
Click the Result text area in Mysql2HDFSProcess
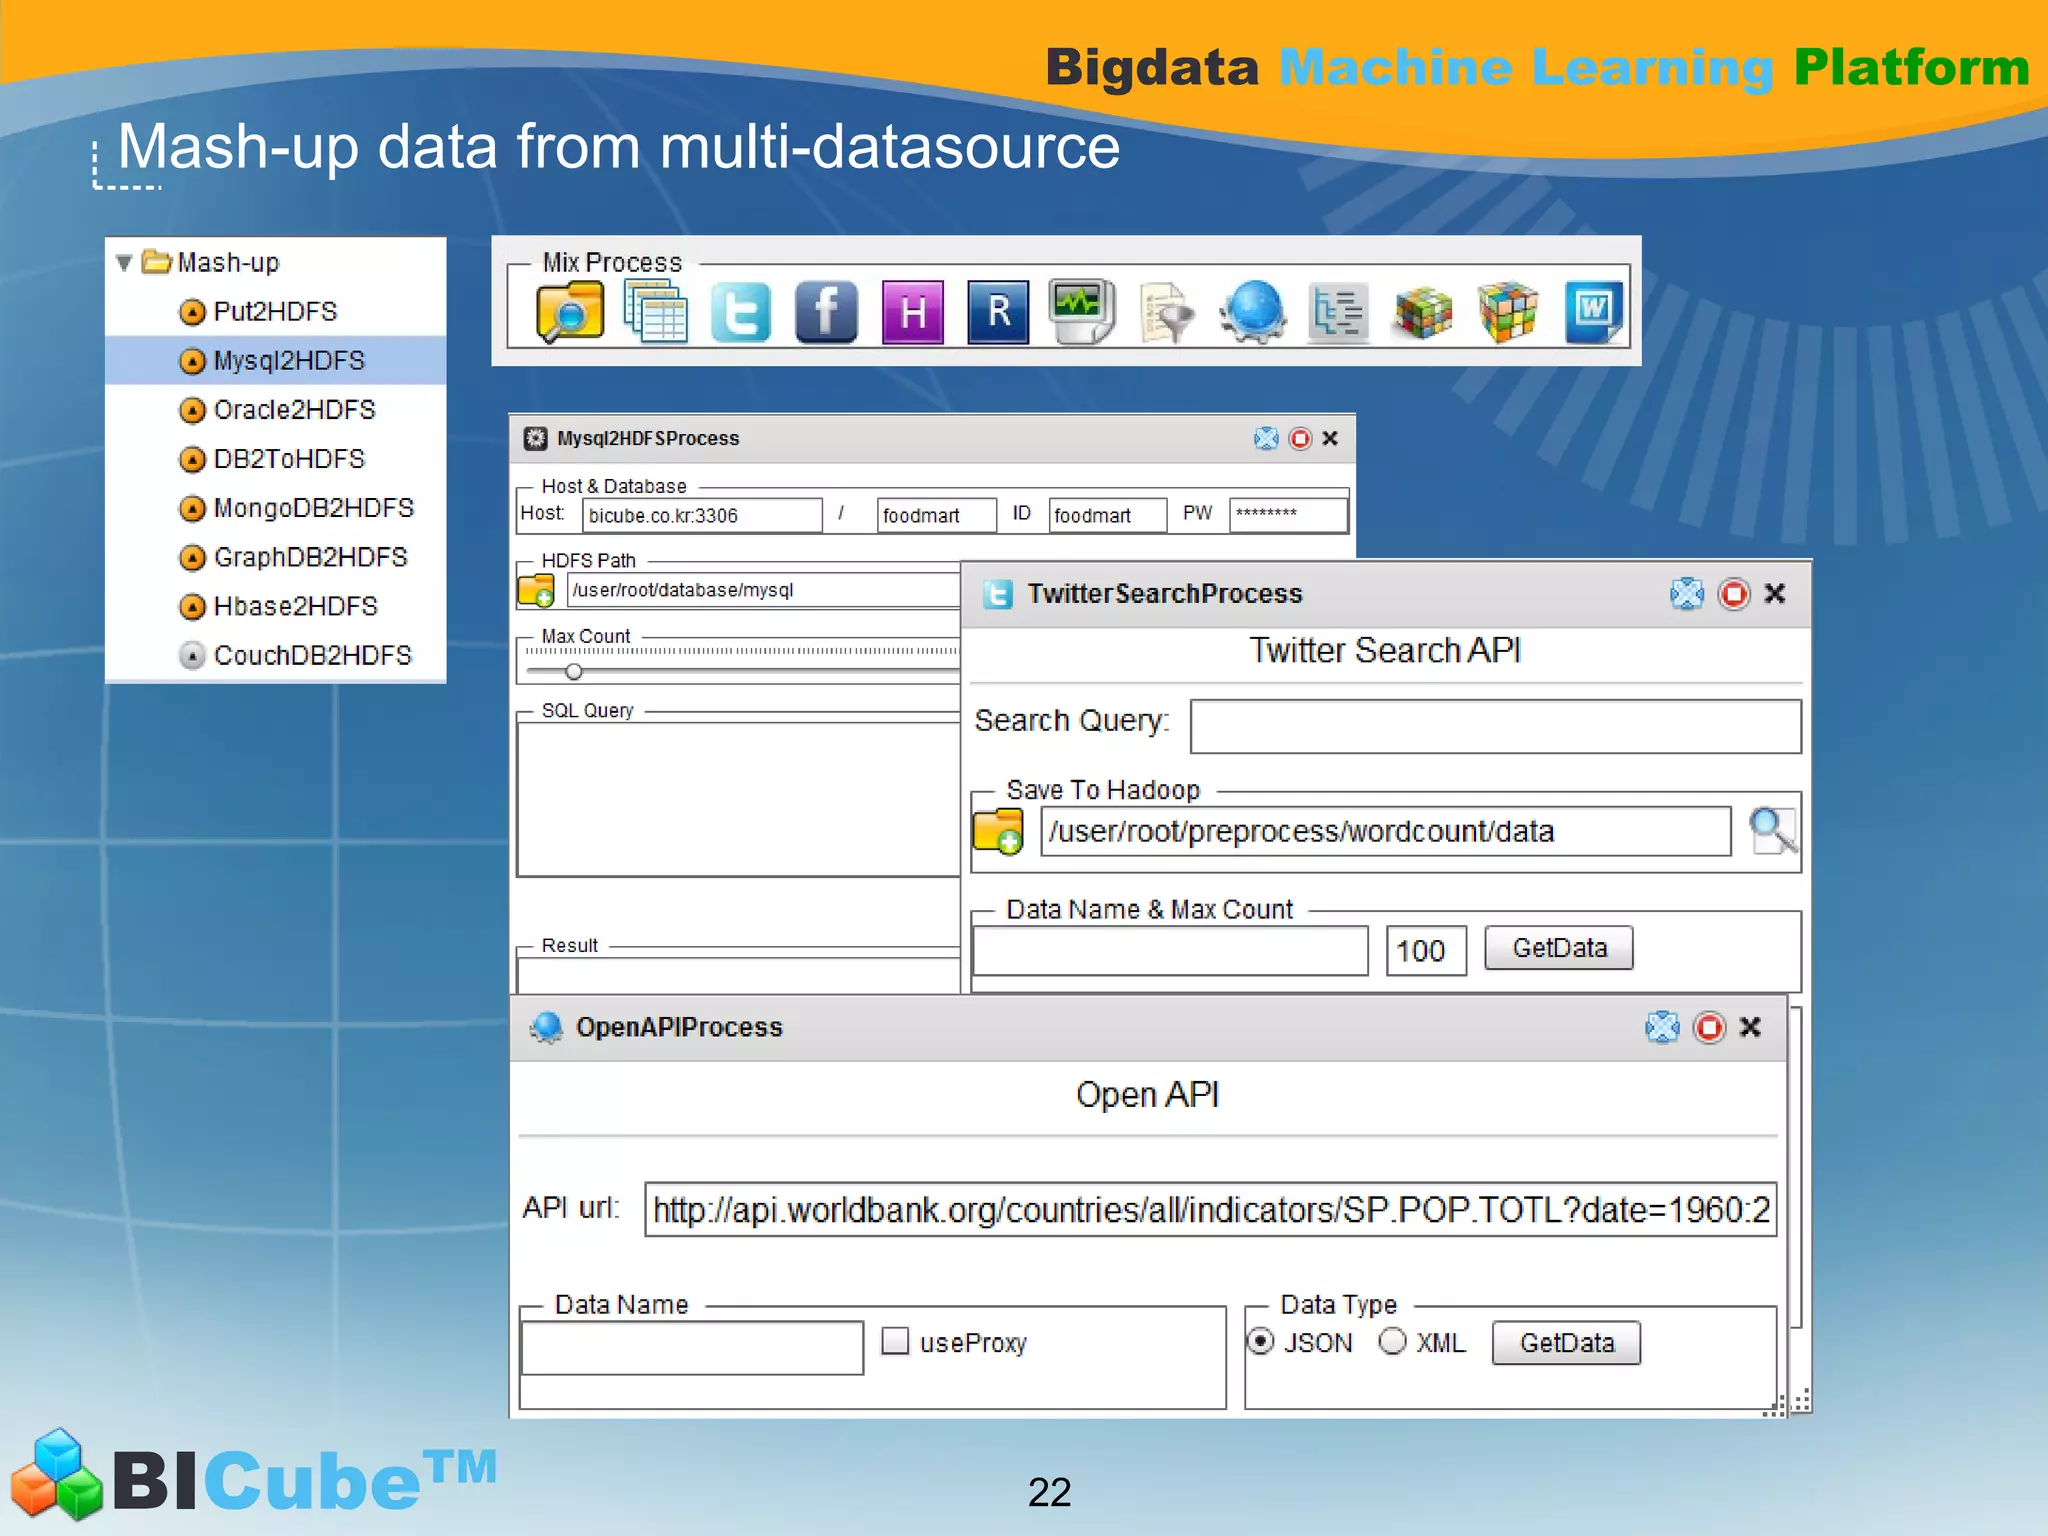tap(739, 976)
